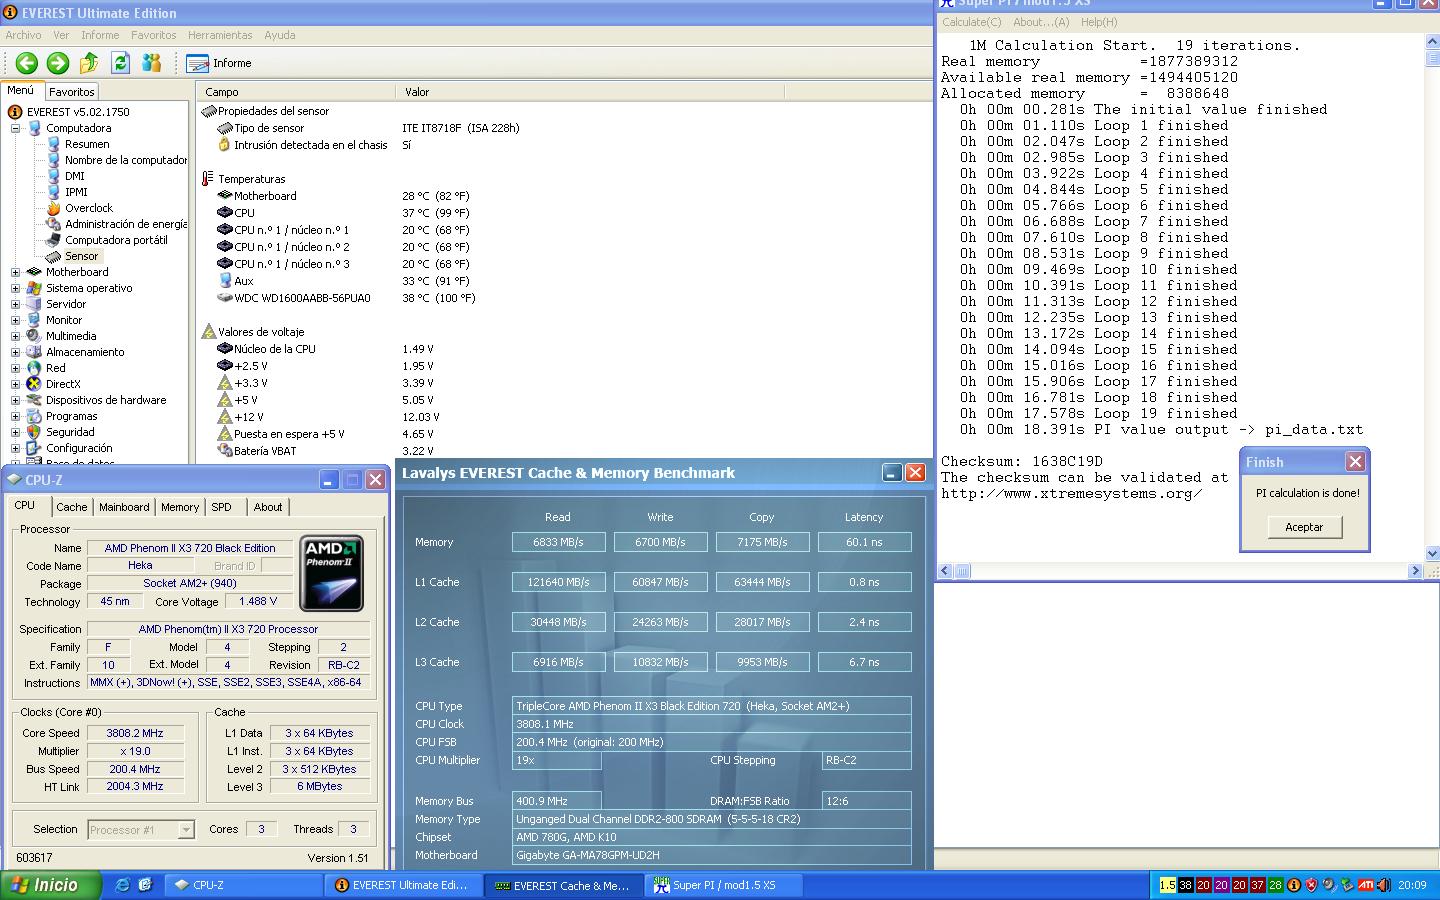The image size is (1440, 900).
Task: Click the Intrusión detectada lock icon
Action: pos(224,145)
